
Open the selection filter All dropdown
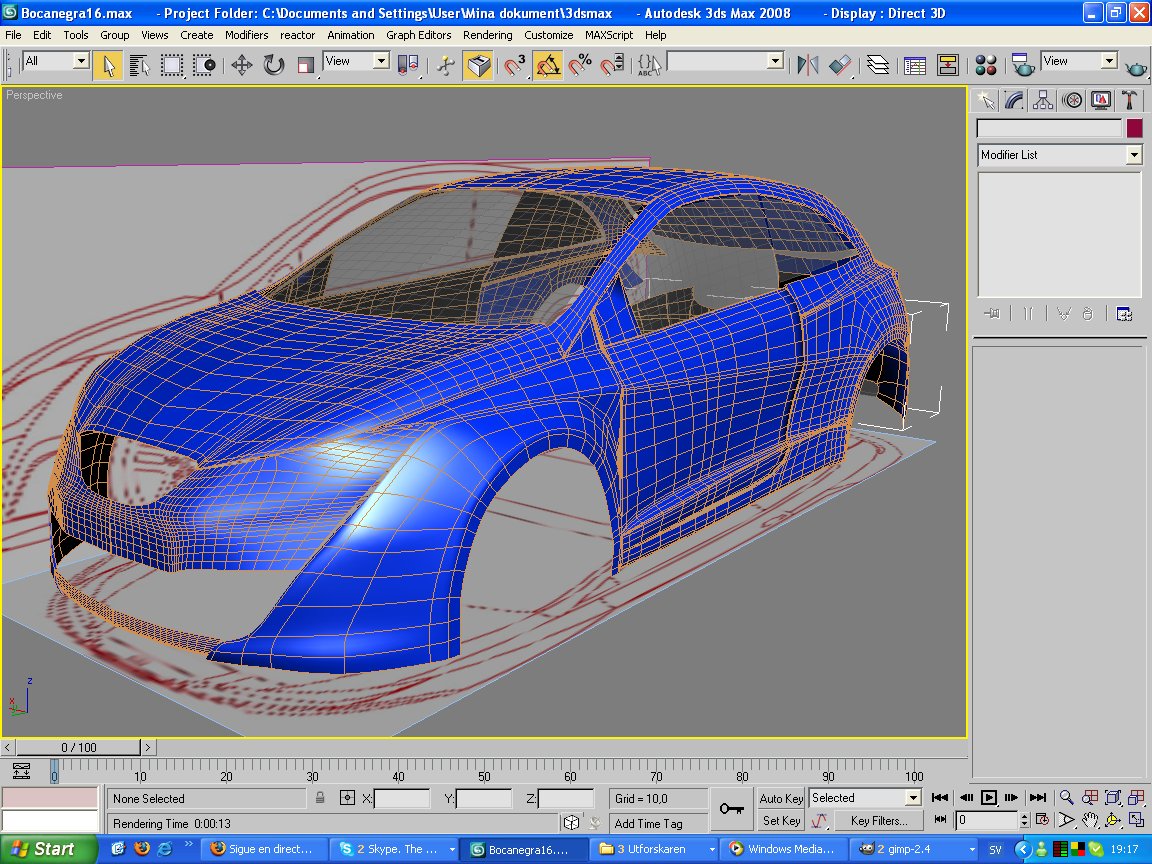coord(81,62)
